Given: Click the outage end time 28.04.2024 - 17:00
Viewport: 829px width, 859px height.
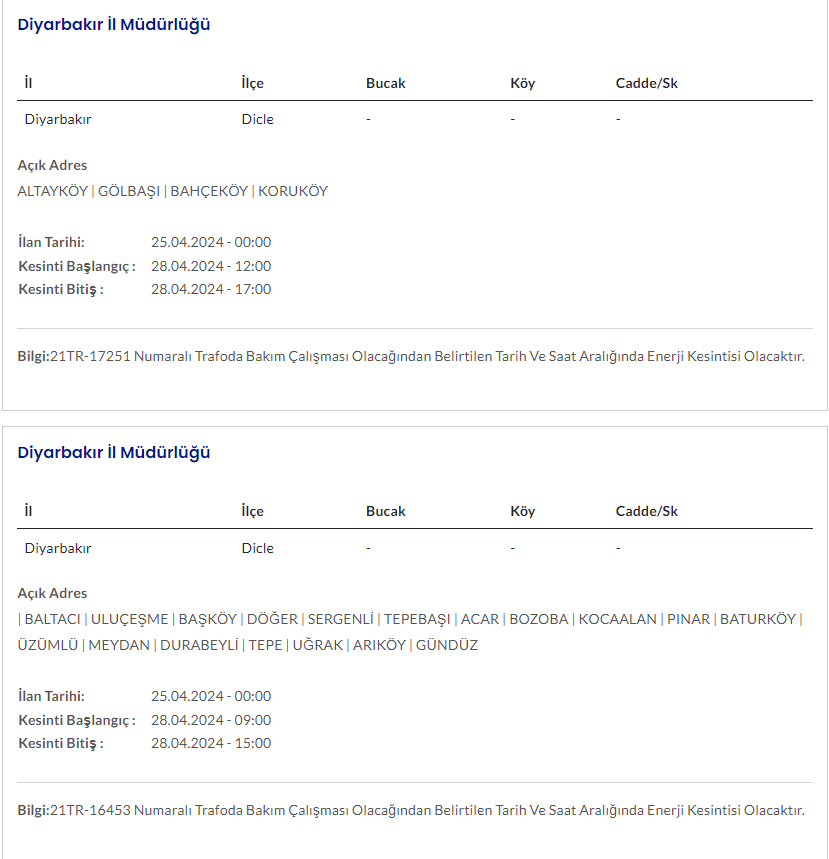Looking at the screenshot, I should 211,289.
